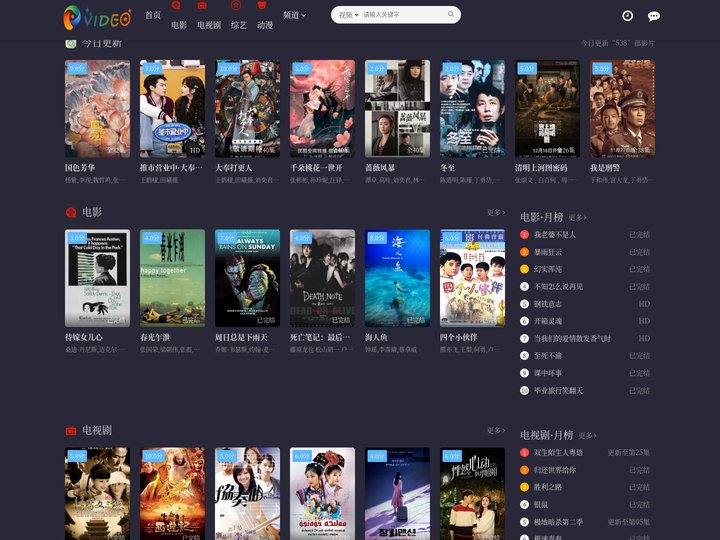
Task: Focus the keyword search input field
Action: coord(404,15)
